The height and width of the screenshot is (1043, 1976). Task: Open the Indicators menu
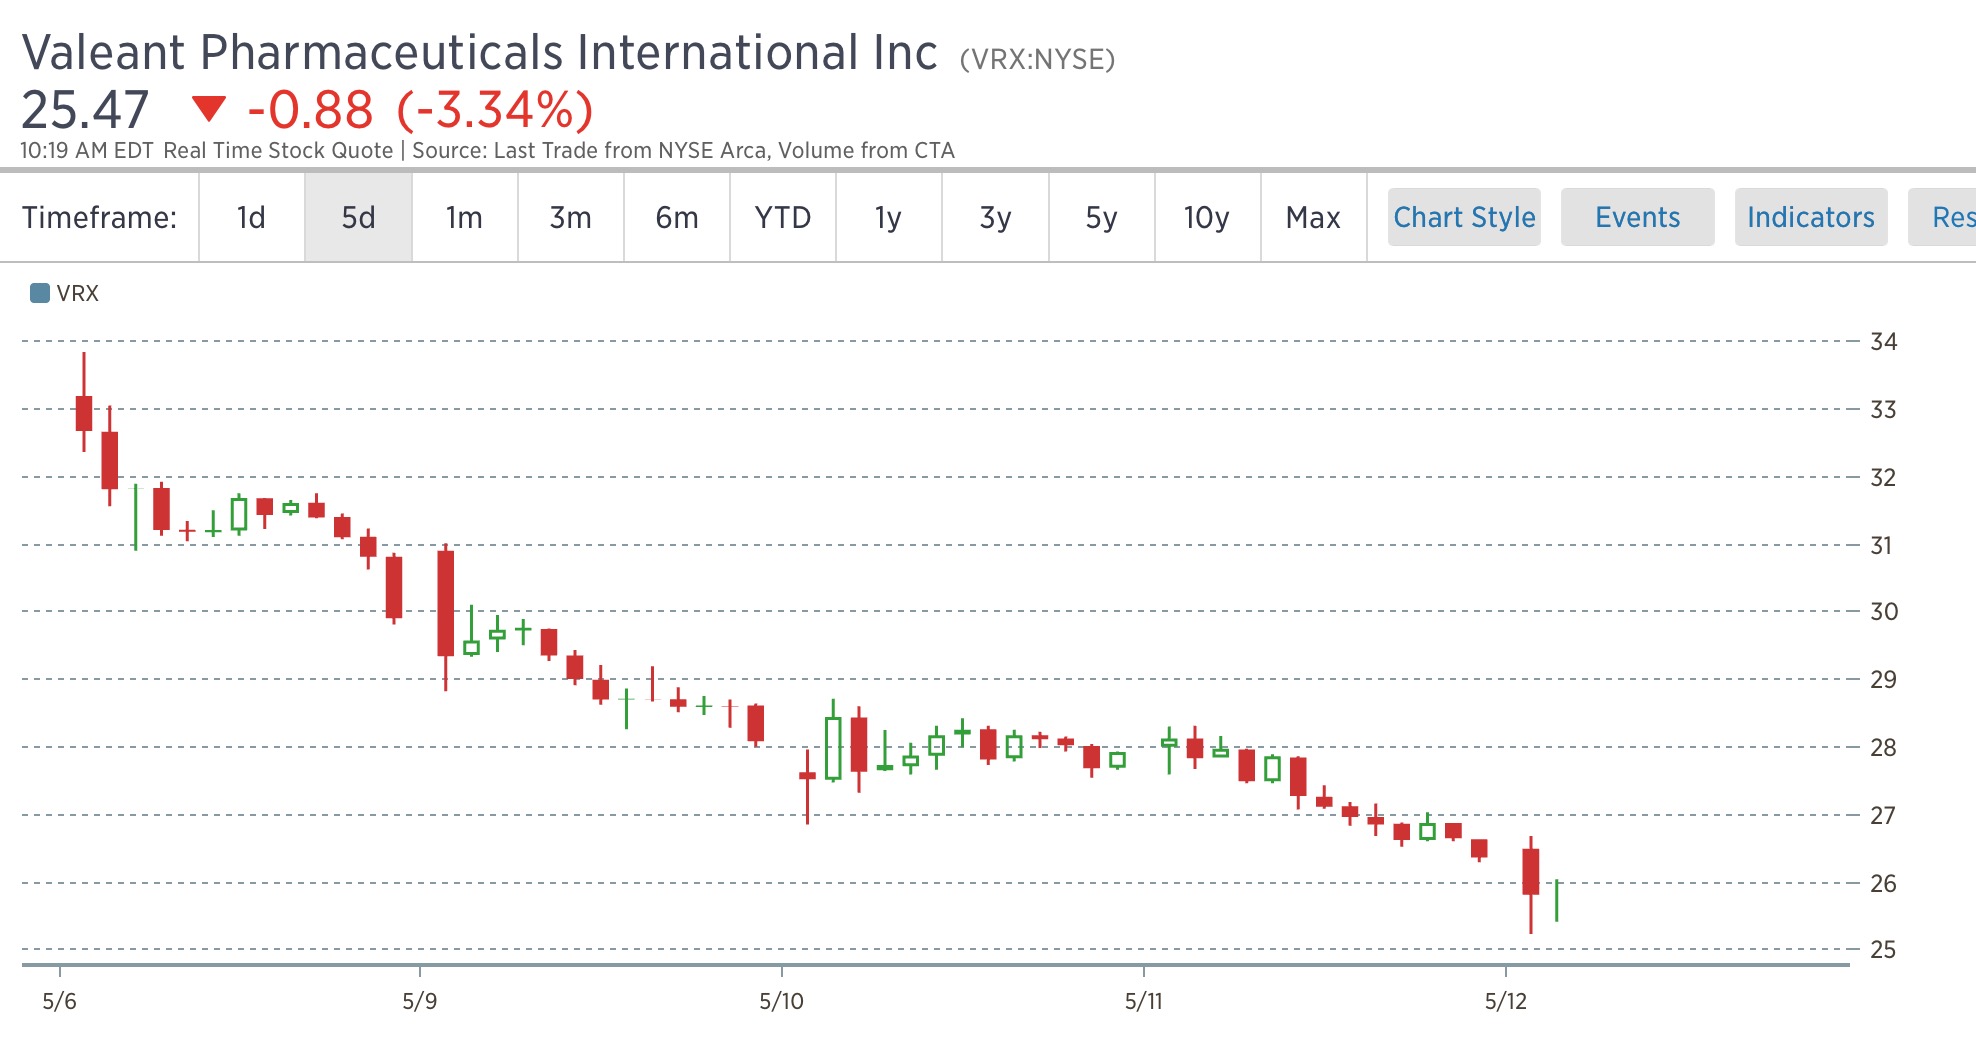click(x=1811, y=217)
